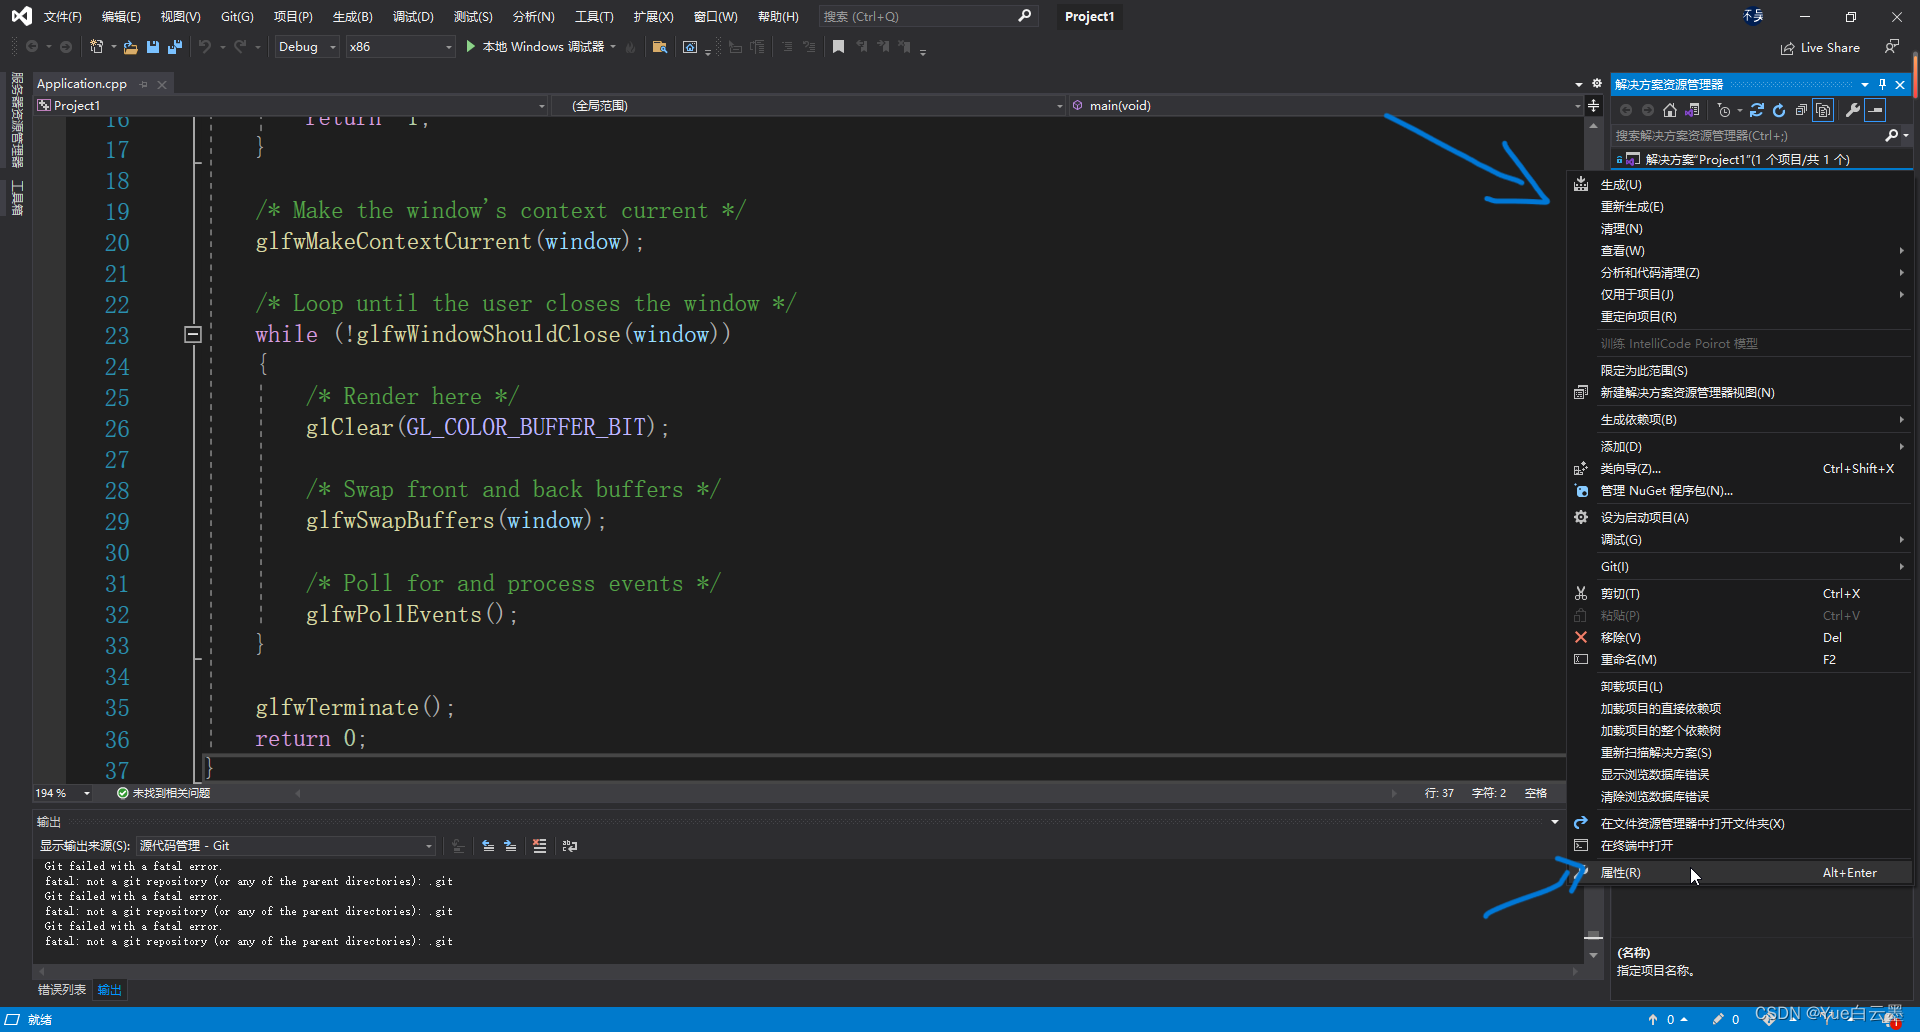The image size is (1920, 1032).
Task: Select 重新生成(E) from the context menu
Action: [1740, 207]
